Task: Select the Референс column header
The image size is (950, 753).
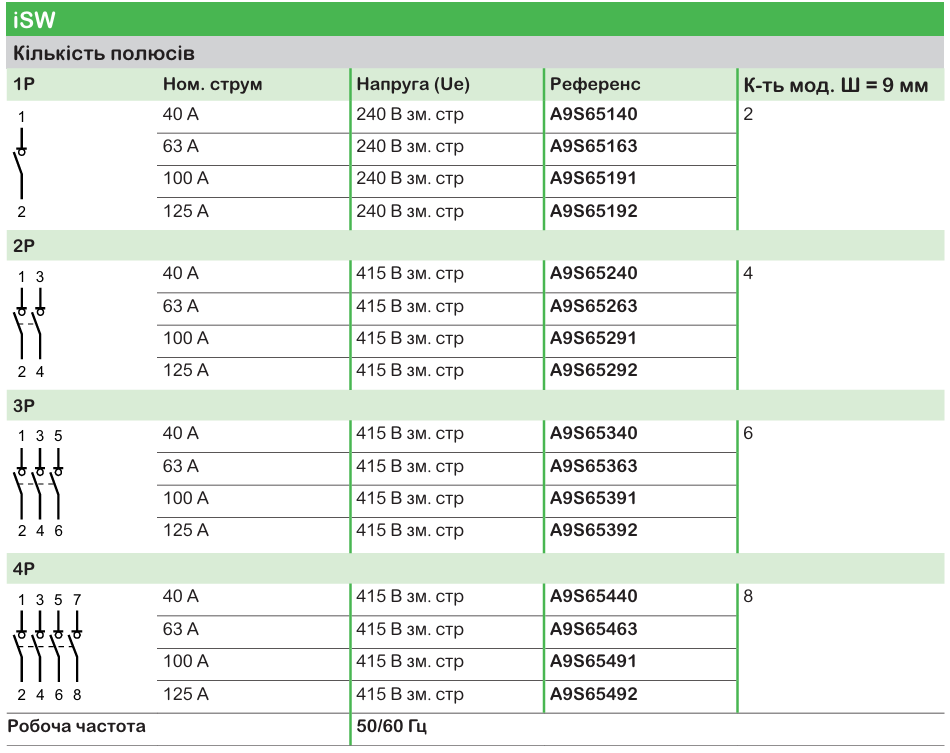Action: [595, 83]
